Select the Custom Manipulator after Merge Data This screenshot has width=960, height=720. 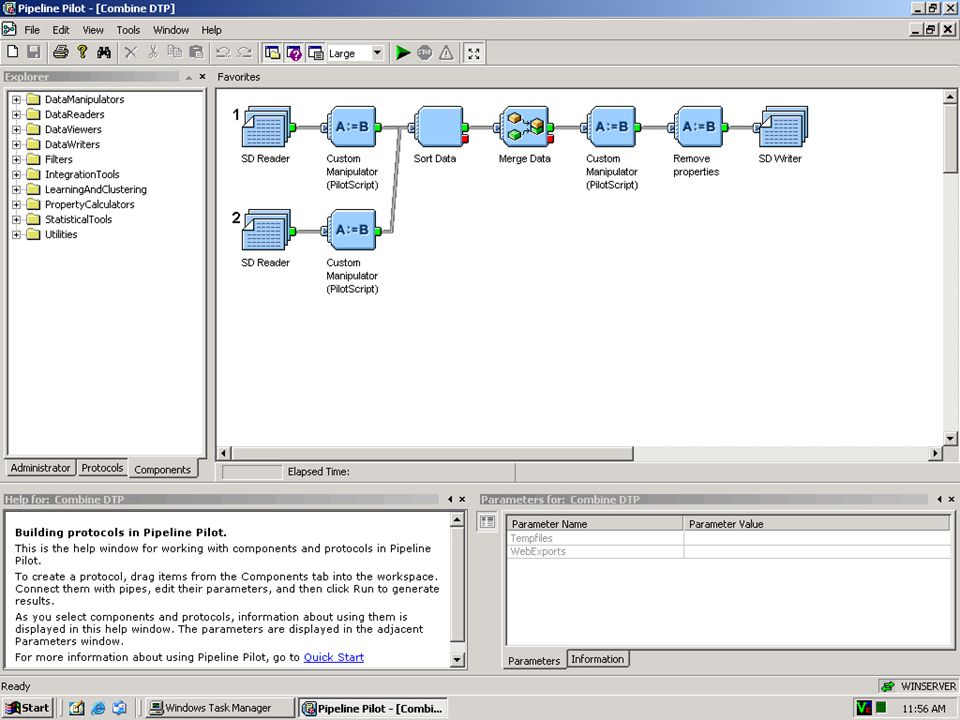point(612,127)
